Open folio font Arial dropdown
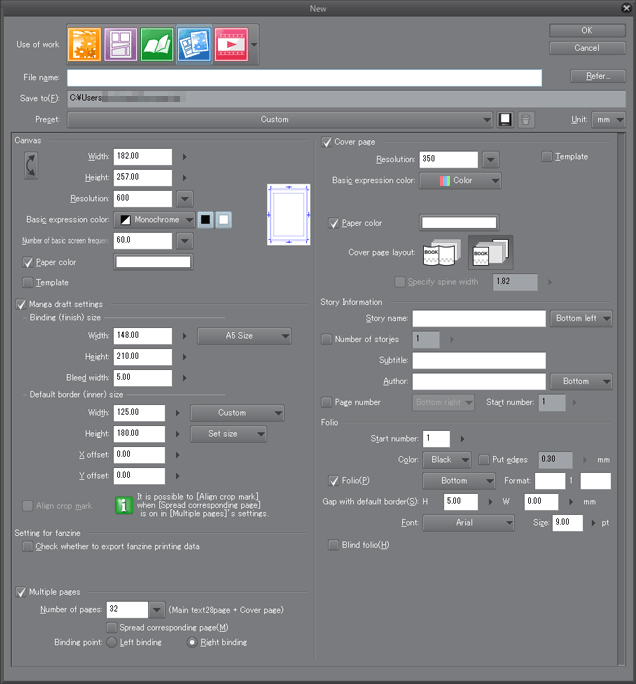This screenshot has width=636, height=684. (x=468, y=523)
